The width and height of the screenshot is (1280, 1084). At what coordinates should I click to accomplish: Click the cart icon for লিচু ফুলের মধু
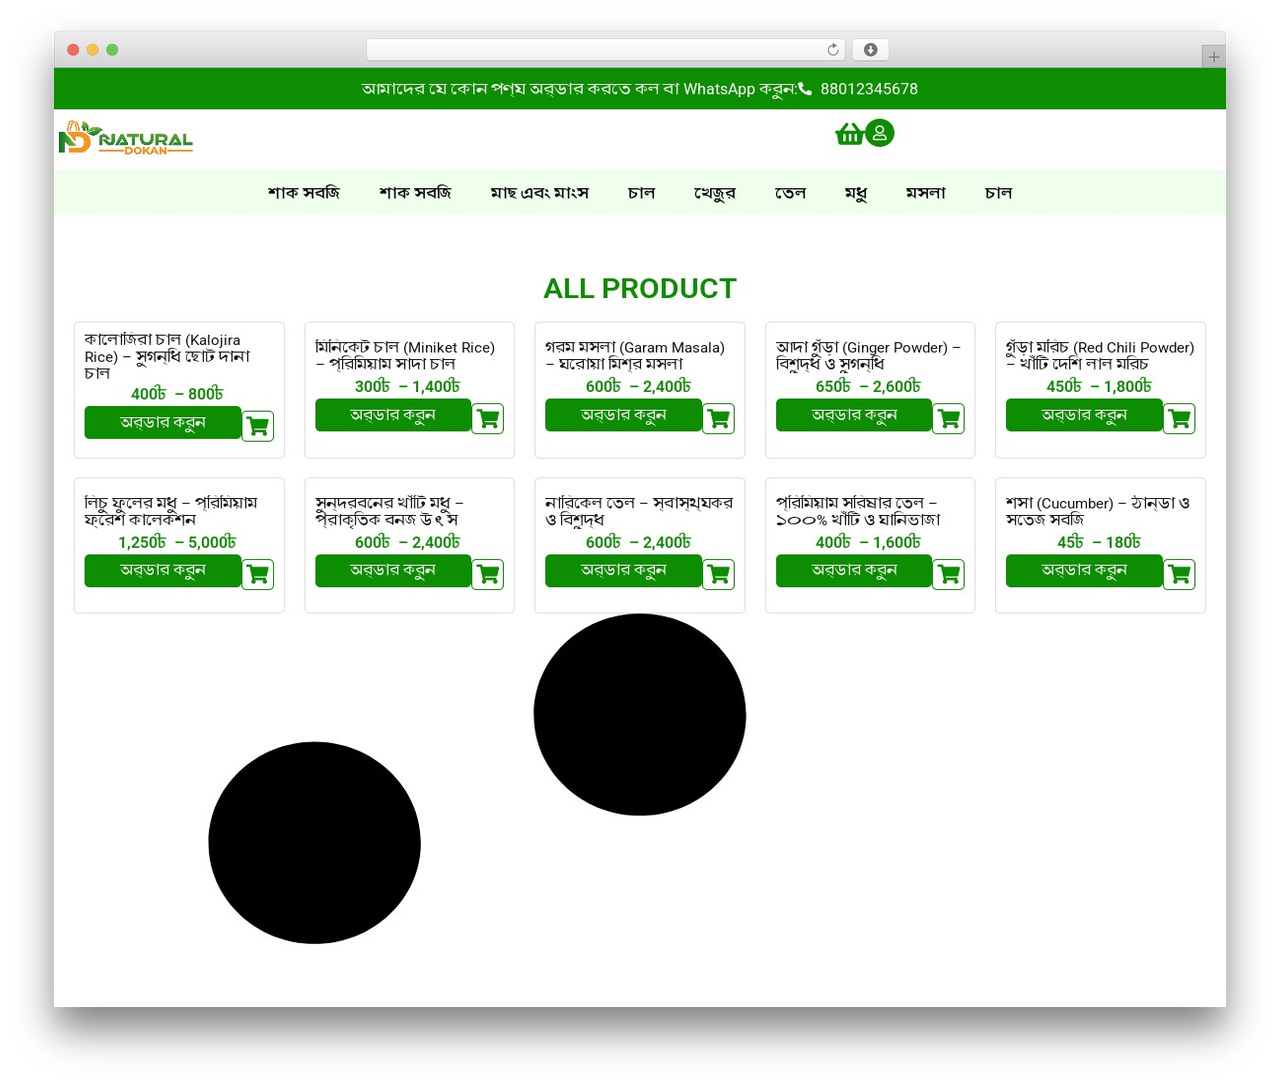tap(258, 574)
